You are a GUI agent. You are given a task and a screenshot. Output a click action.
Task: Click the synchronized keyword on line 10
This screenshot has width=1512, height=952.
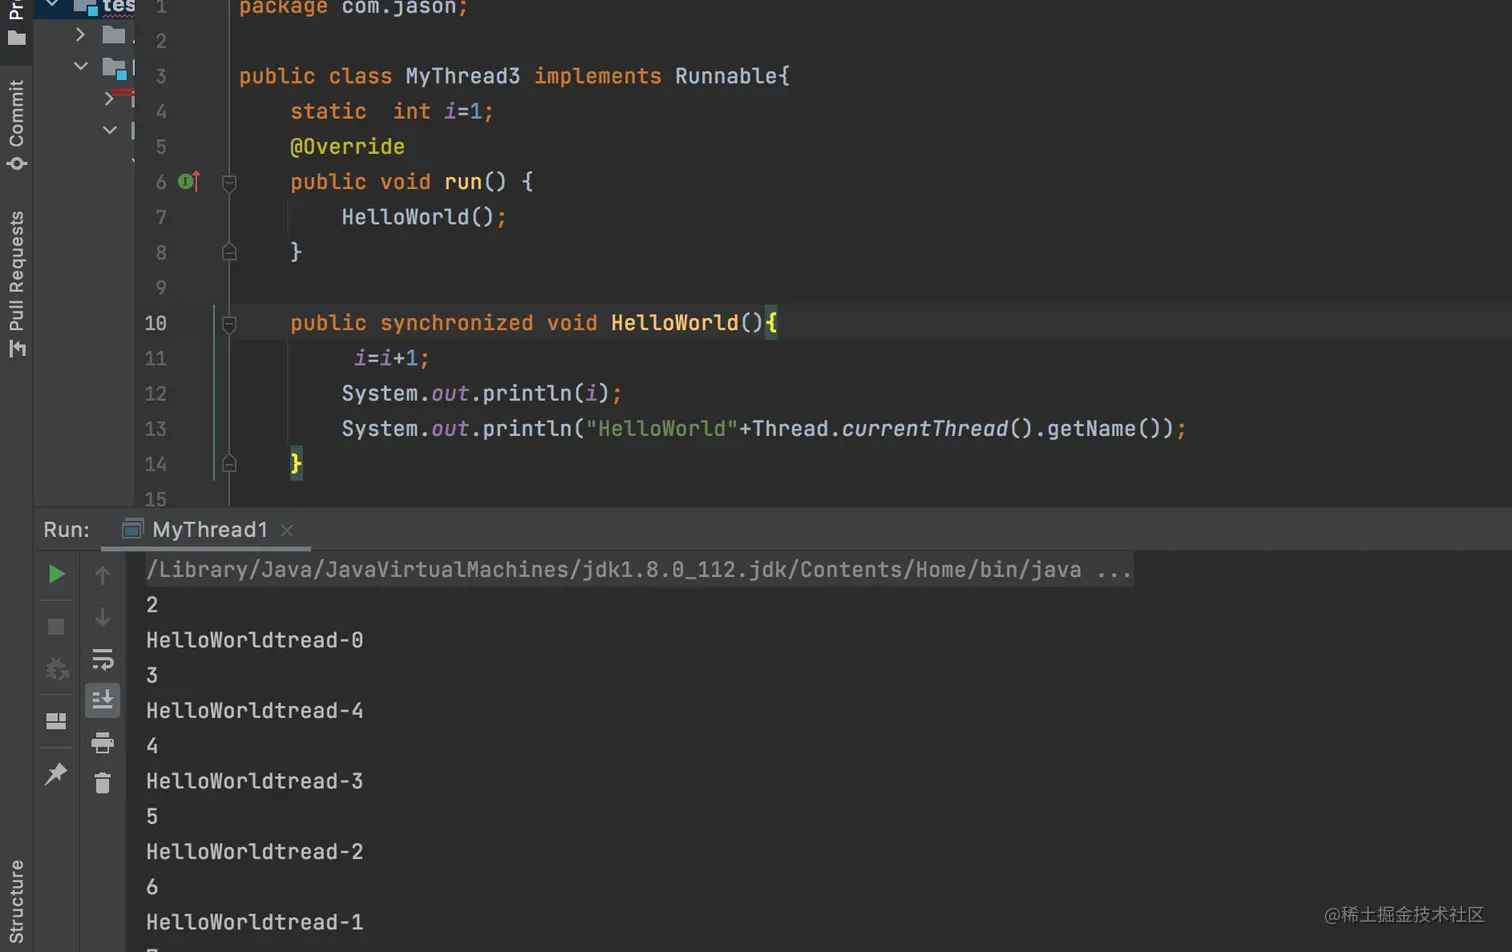456,323
